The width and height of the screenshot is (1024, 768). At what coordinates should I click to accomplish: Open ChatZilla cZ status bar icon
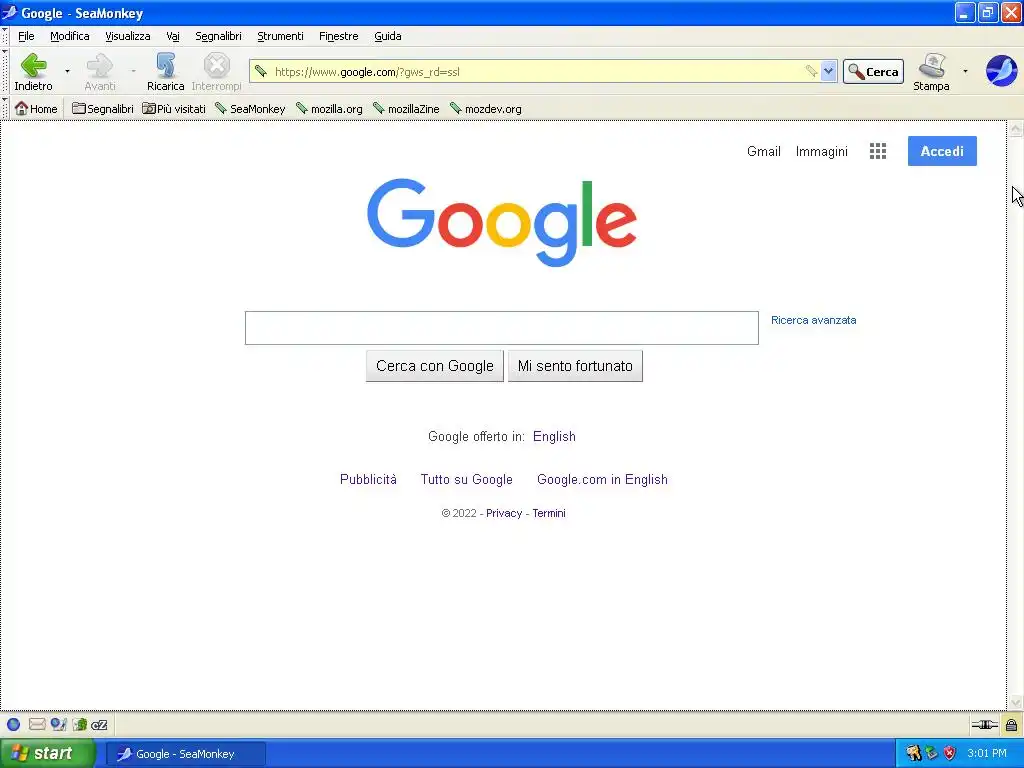point(99,724)
